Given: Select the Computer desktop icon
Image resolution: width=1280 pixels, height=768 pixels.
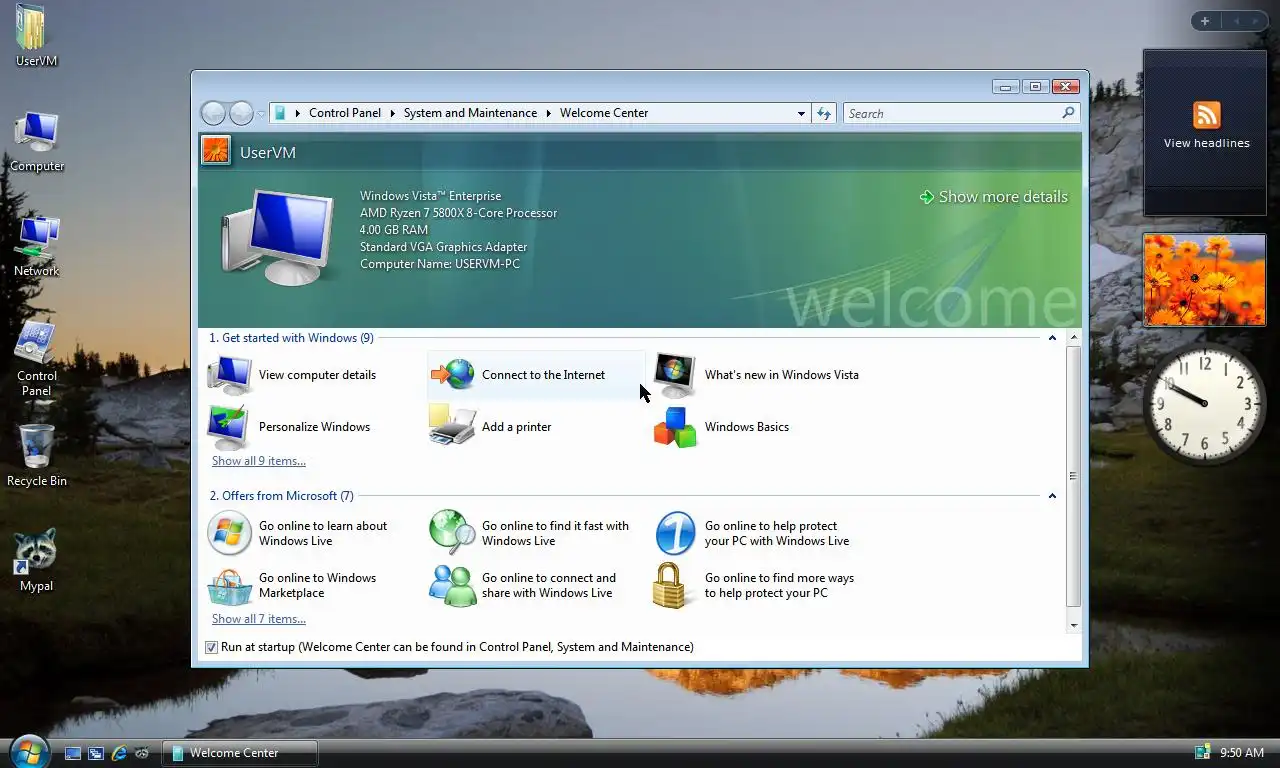Looking at the screenshot, I should point(37,141).
